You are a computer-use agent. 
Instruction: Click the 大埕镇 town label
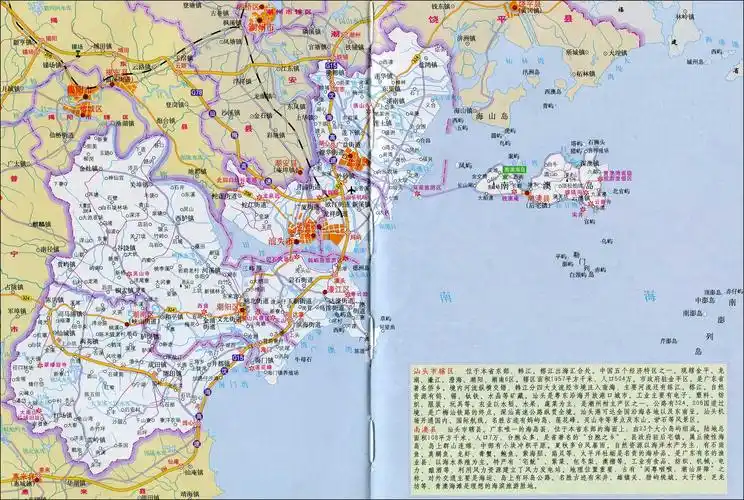tap(618, 53)
